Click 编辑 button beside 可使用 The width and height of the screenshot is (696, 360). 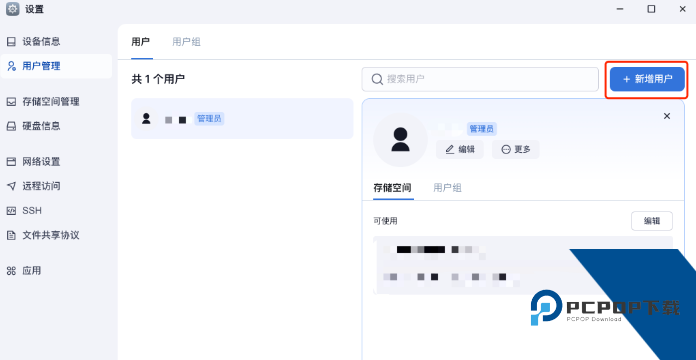pyautogui.click(x=652, y=221)
